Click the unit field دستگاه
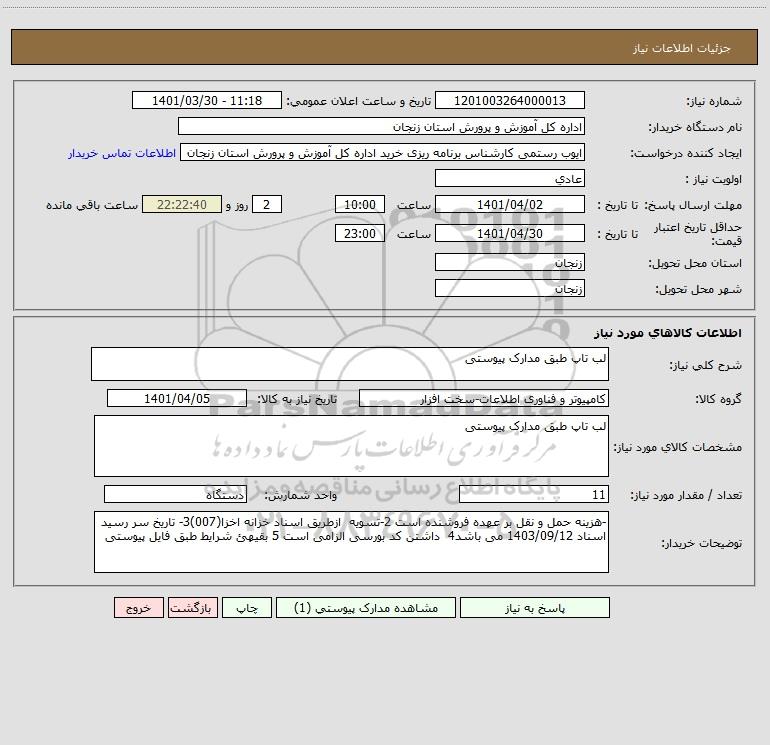Screen dimensions: 770x745 tap(175, 494)
